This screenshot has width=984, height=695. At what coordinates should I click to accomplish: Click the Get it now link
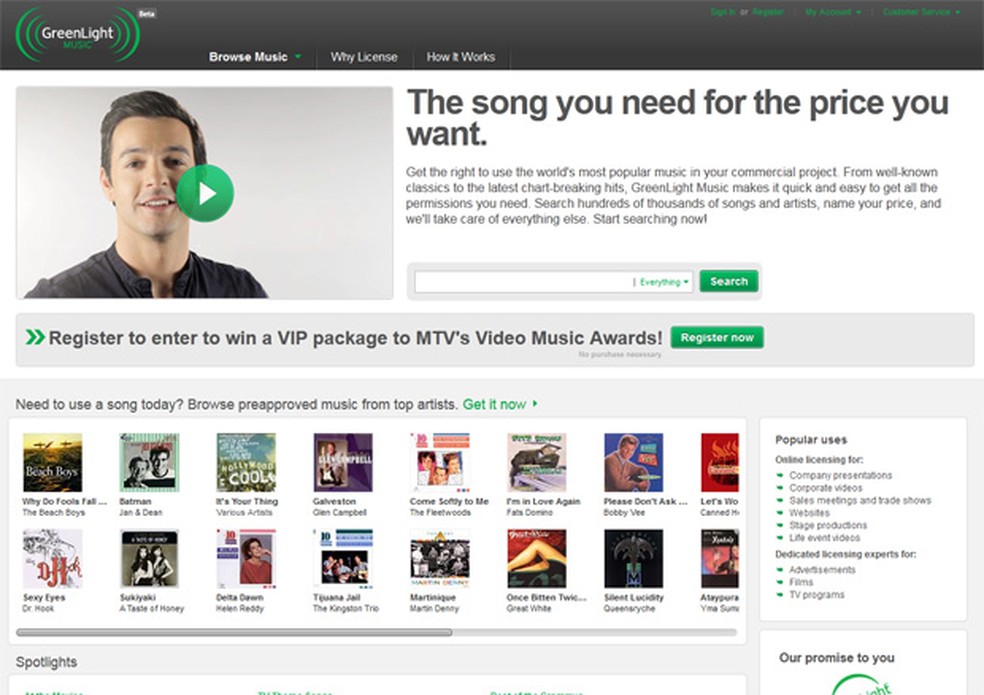click(500, 404)
